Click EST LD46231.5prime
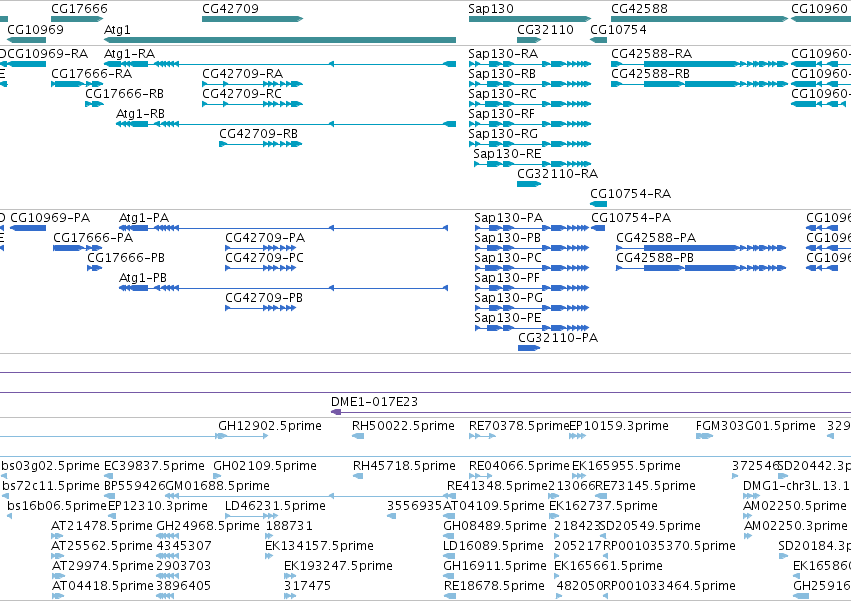Viewport: 851px width, 601px height. [x=275, y=506]
